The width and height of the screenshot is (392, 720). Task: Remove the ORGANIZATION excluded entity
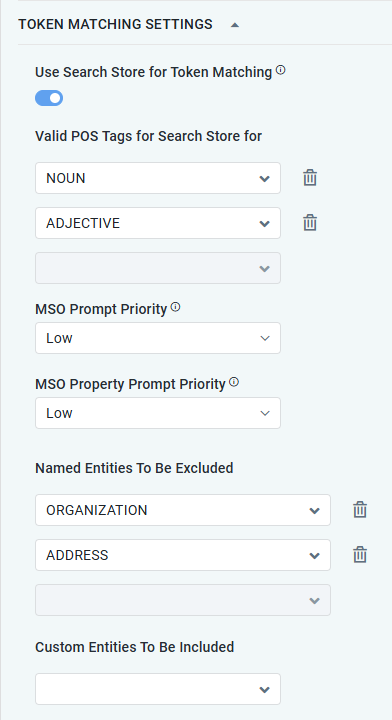(360, 510)
